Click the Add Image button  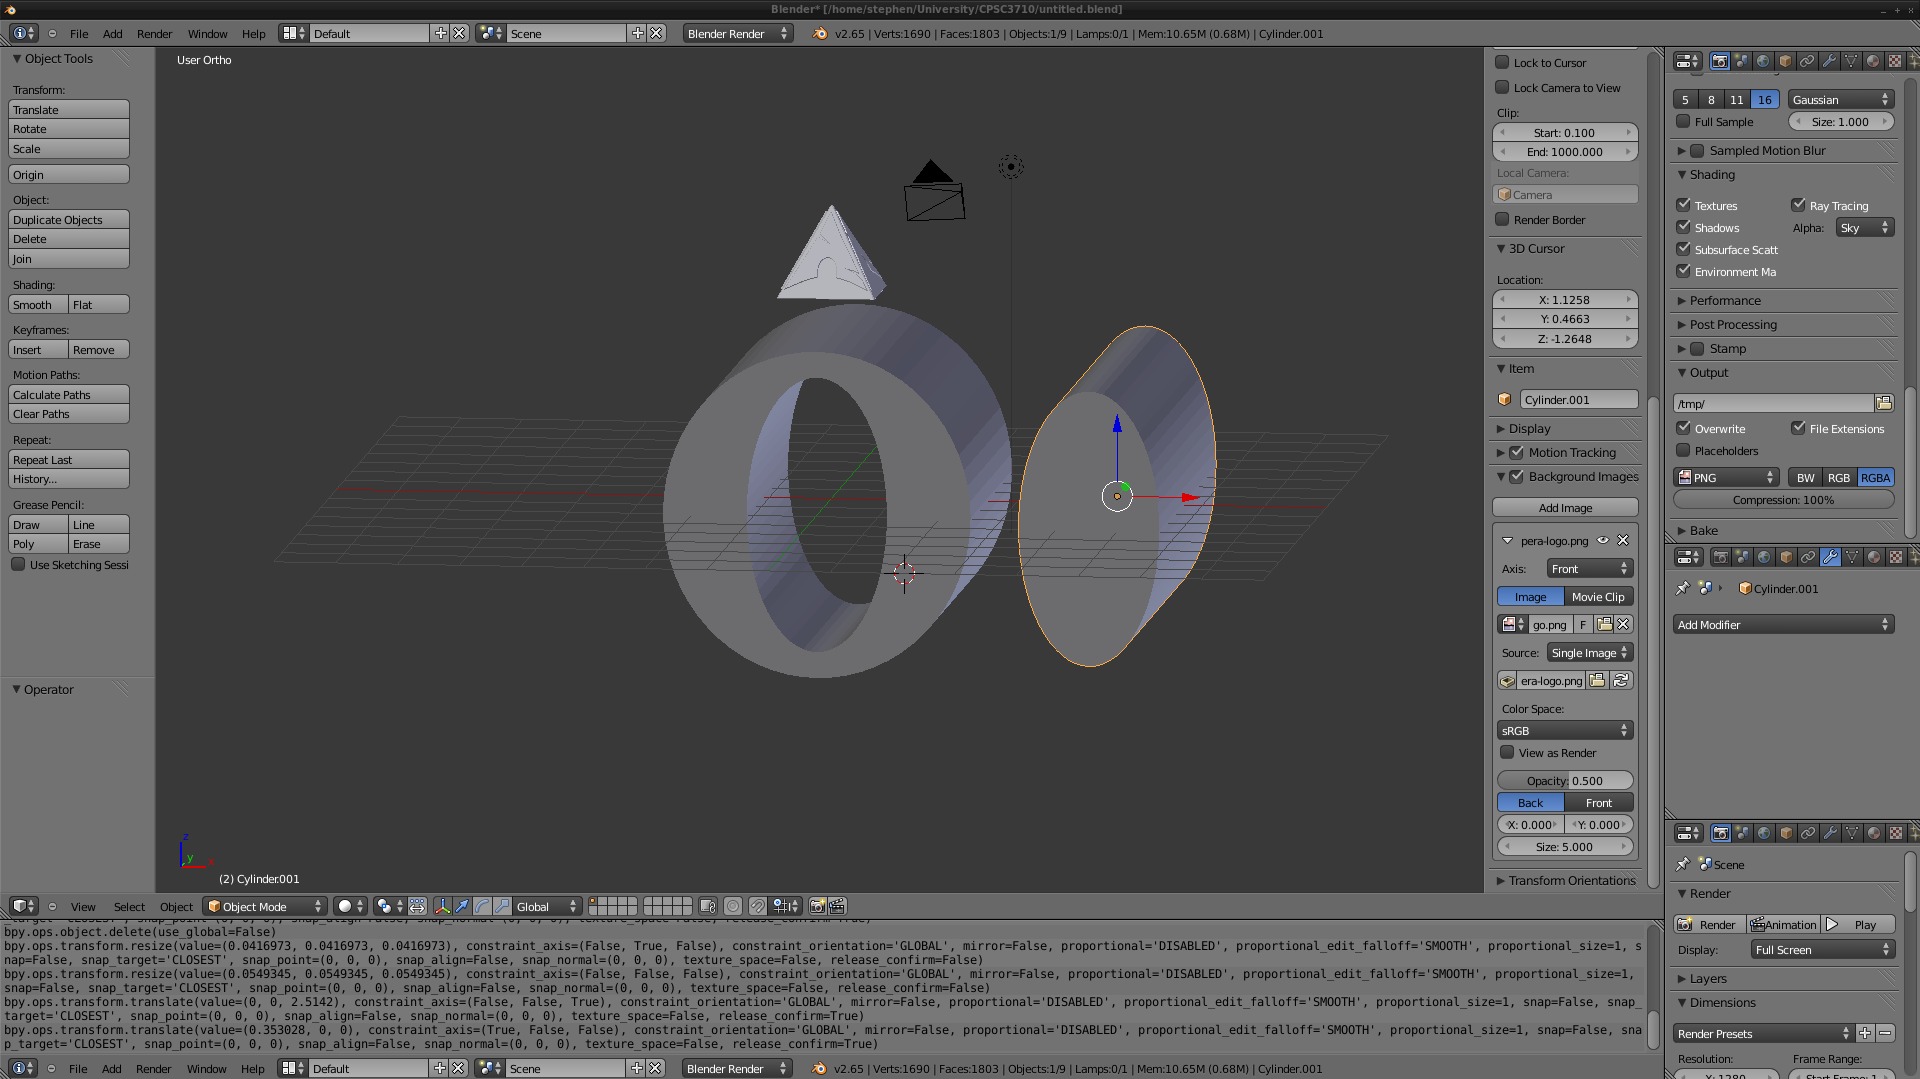point(1565,507)
